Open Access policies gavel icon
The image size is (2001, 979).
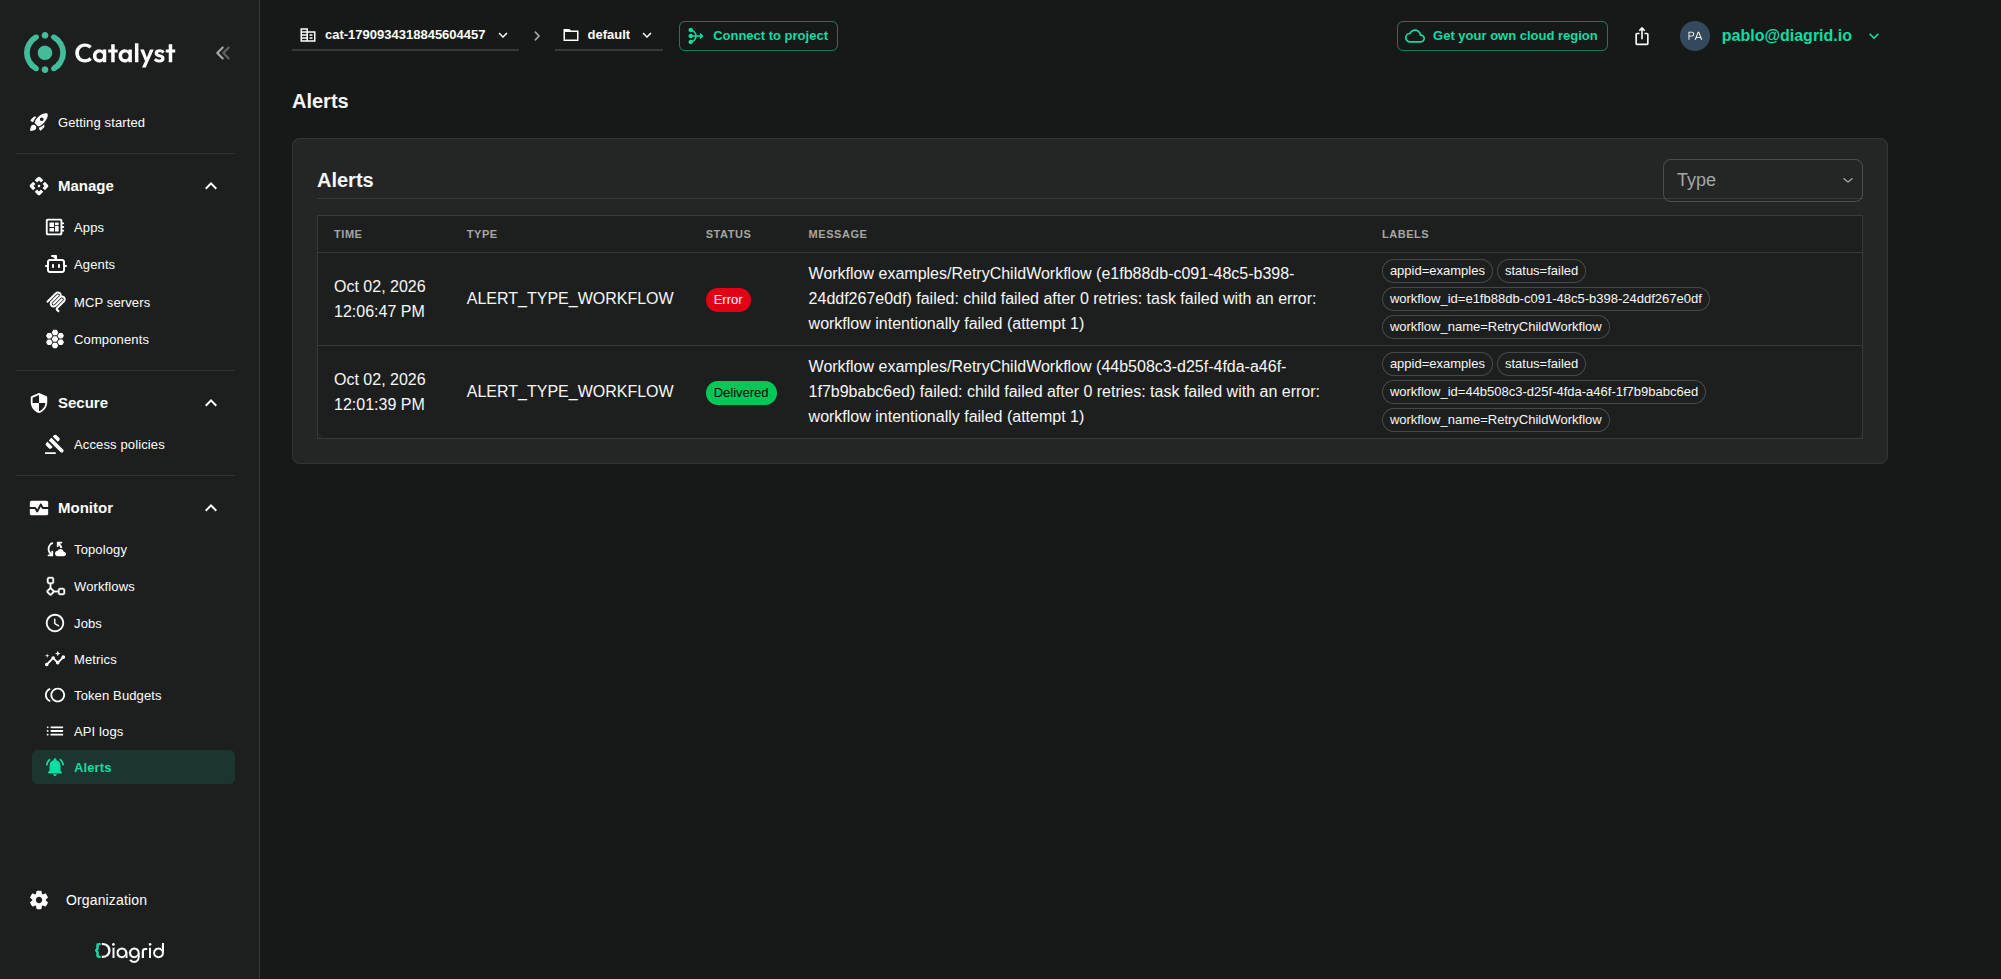55,444
